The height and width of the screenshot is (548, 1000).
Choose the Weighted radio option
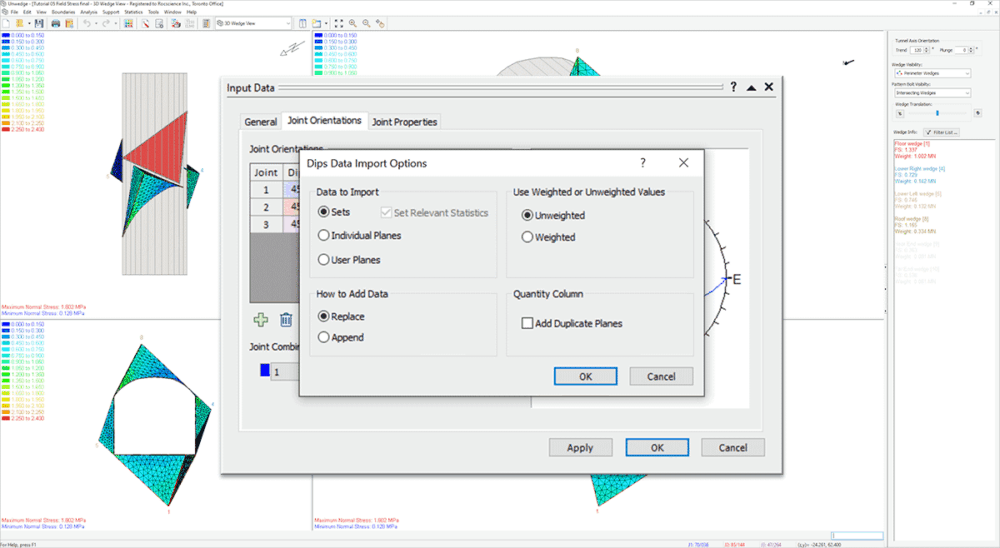tap(528, 237)
